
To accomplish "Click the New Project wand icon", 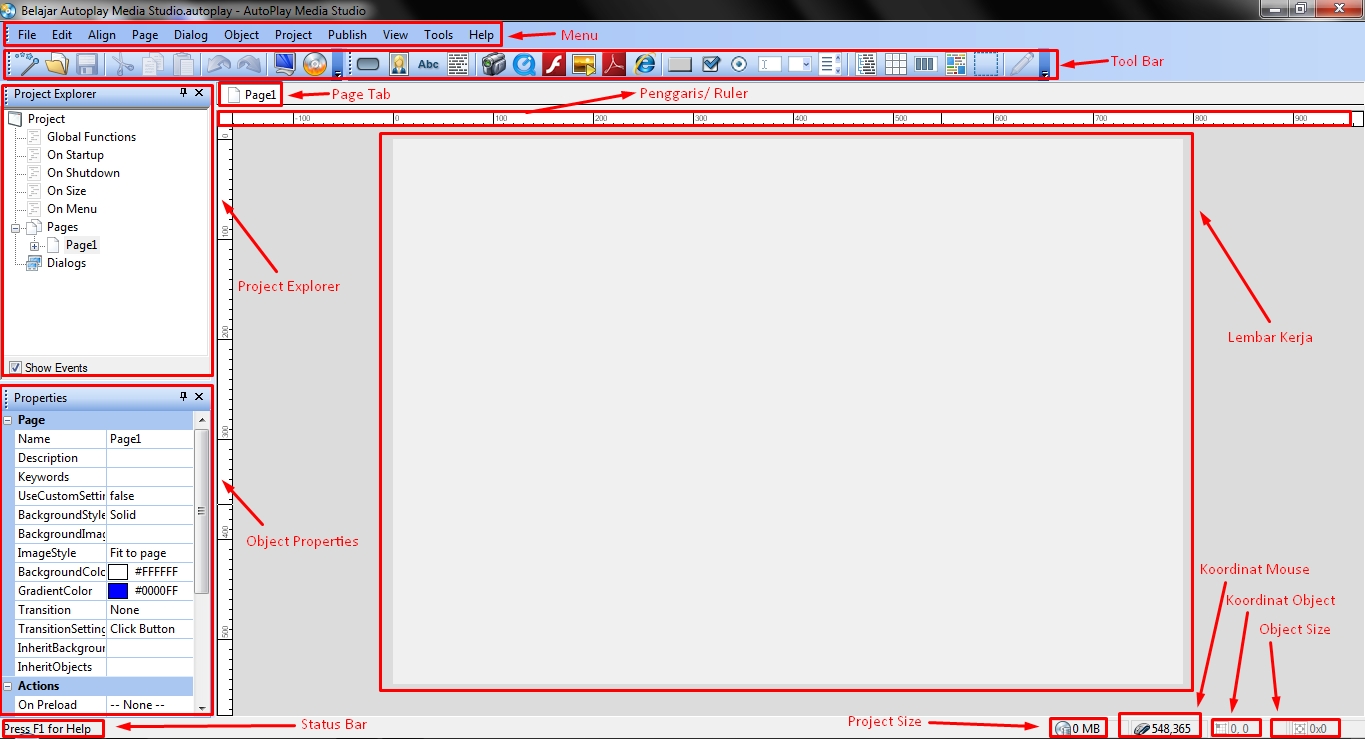I will coord(27,64).
